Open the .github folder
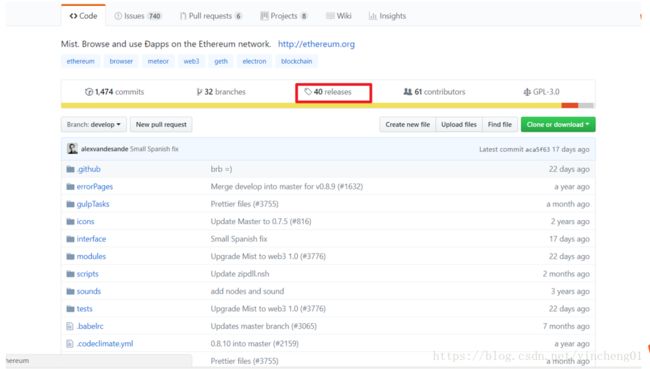The width and height of the screenshot is (650, 369). click(88, 169)
